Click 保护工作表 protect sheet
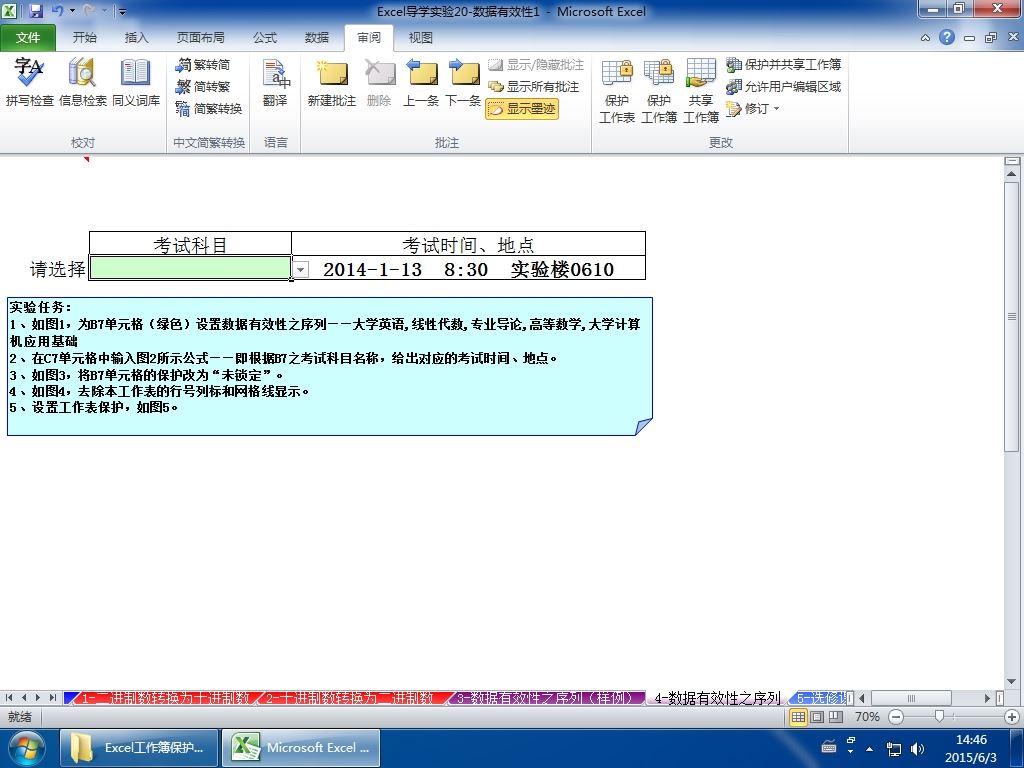 [617, 91]
